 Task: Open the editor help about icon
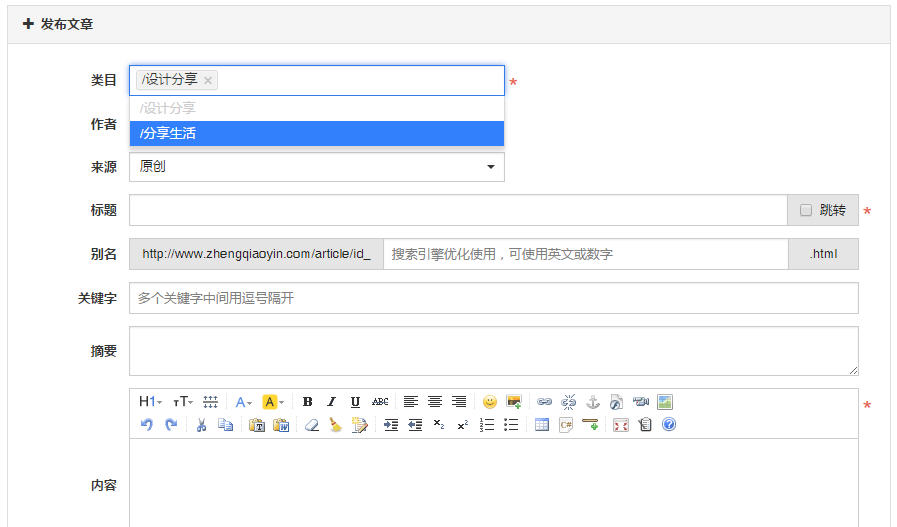click(669, 425)
